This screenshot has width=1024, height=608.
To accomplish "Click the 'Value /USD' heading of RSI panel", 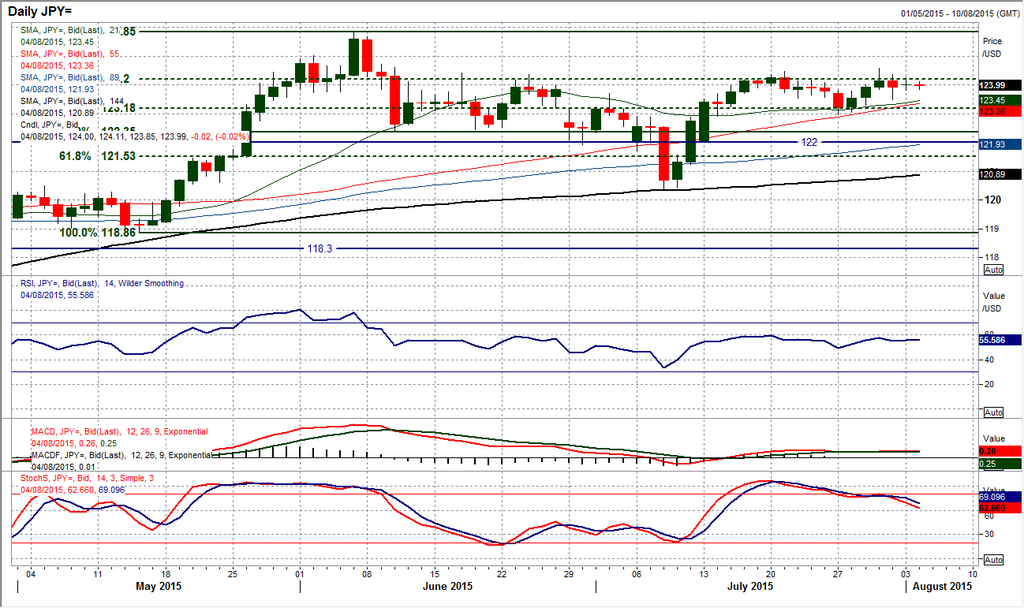I will pos(993,302).
